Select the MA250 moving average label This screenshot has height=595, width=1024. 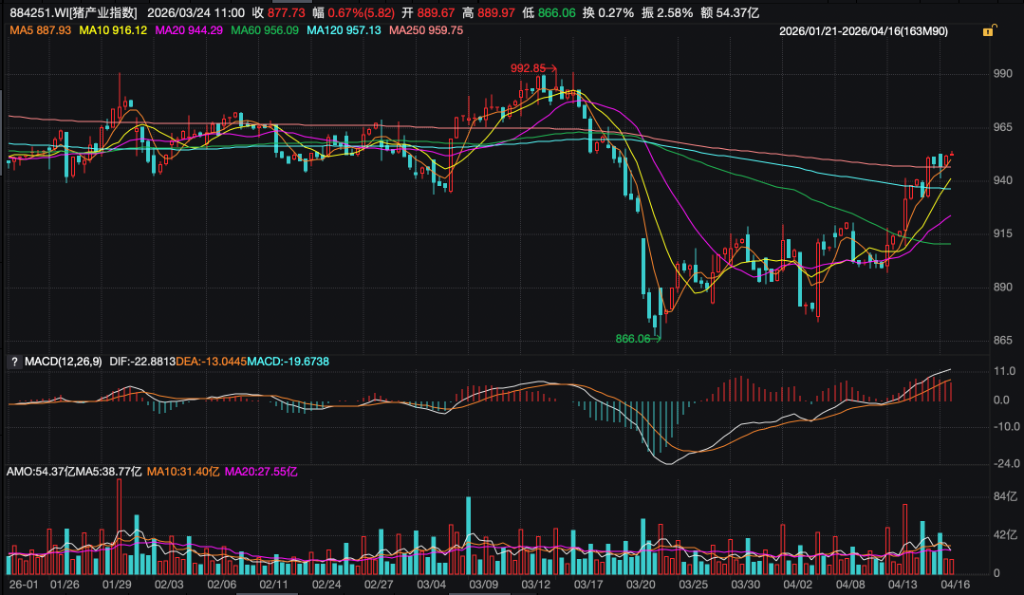click(x=426, y=32)
